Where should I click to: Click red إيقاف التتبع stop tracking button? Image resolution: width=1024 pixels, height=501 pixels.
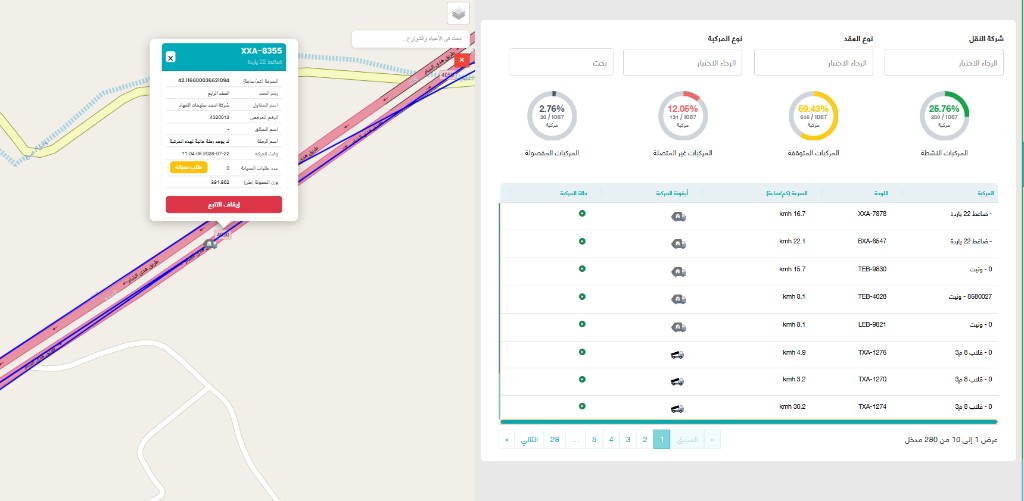[224, 204]
